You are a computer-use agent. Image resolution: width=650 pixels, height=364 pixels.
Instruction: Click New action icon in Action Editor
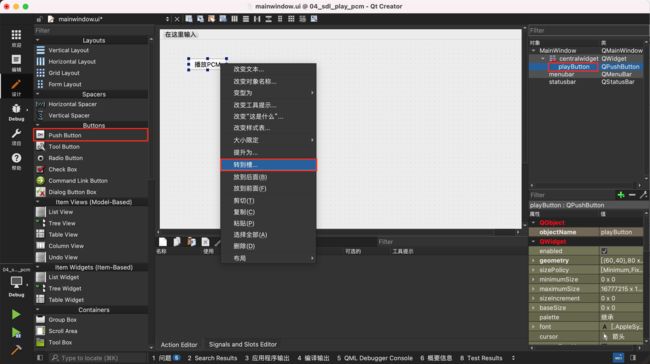[163, 241]
